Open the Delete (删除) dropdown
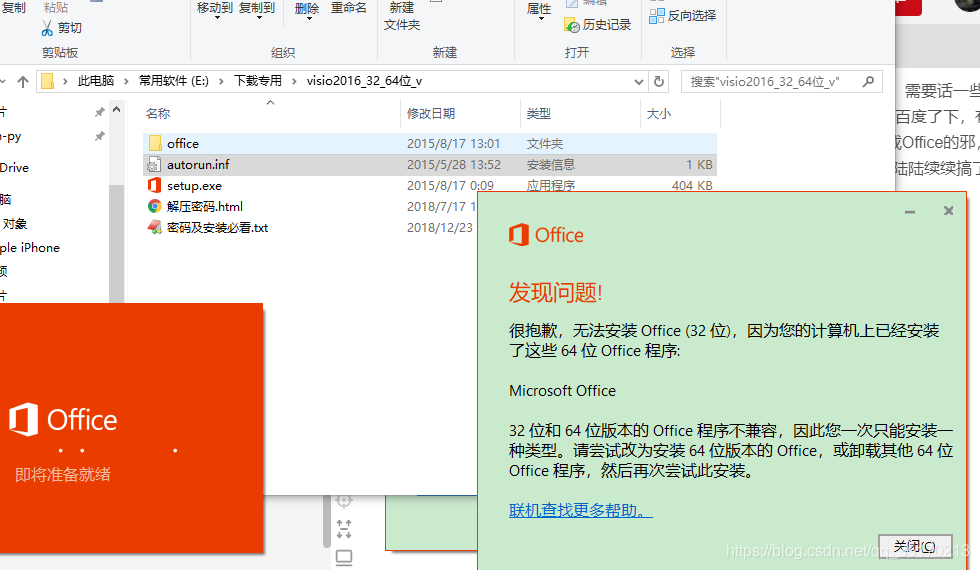 [307, 11]
